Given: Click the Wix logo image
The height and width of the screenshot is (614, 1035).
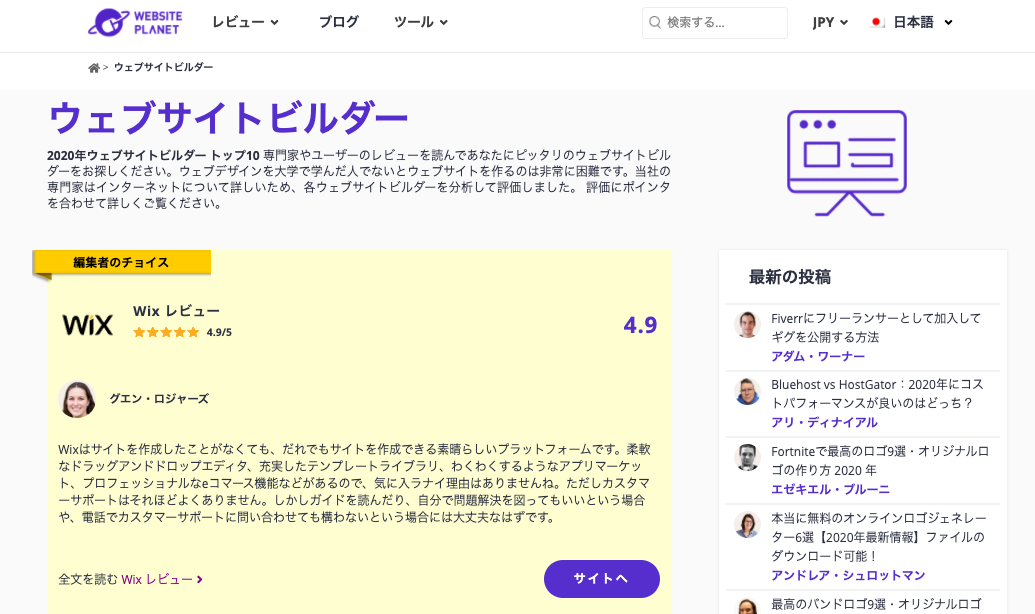Looking at the screenshot, I should 88,324.
